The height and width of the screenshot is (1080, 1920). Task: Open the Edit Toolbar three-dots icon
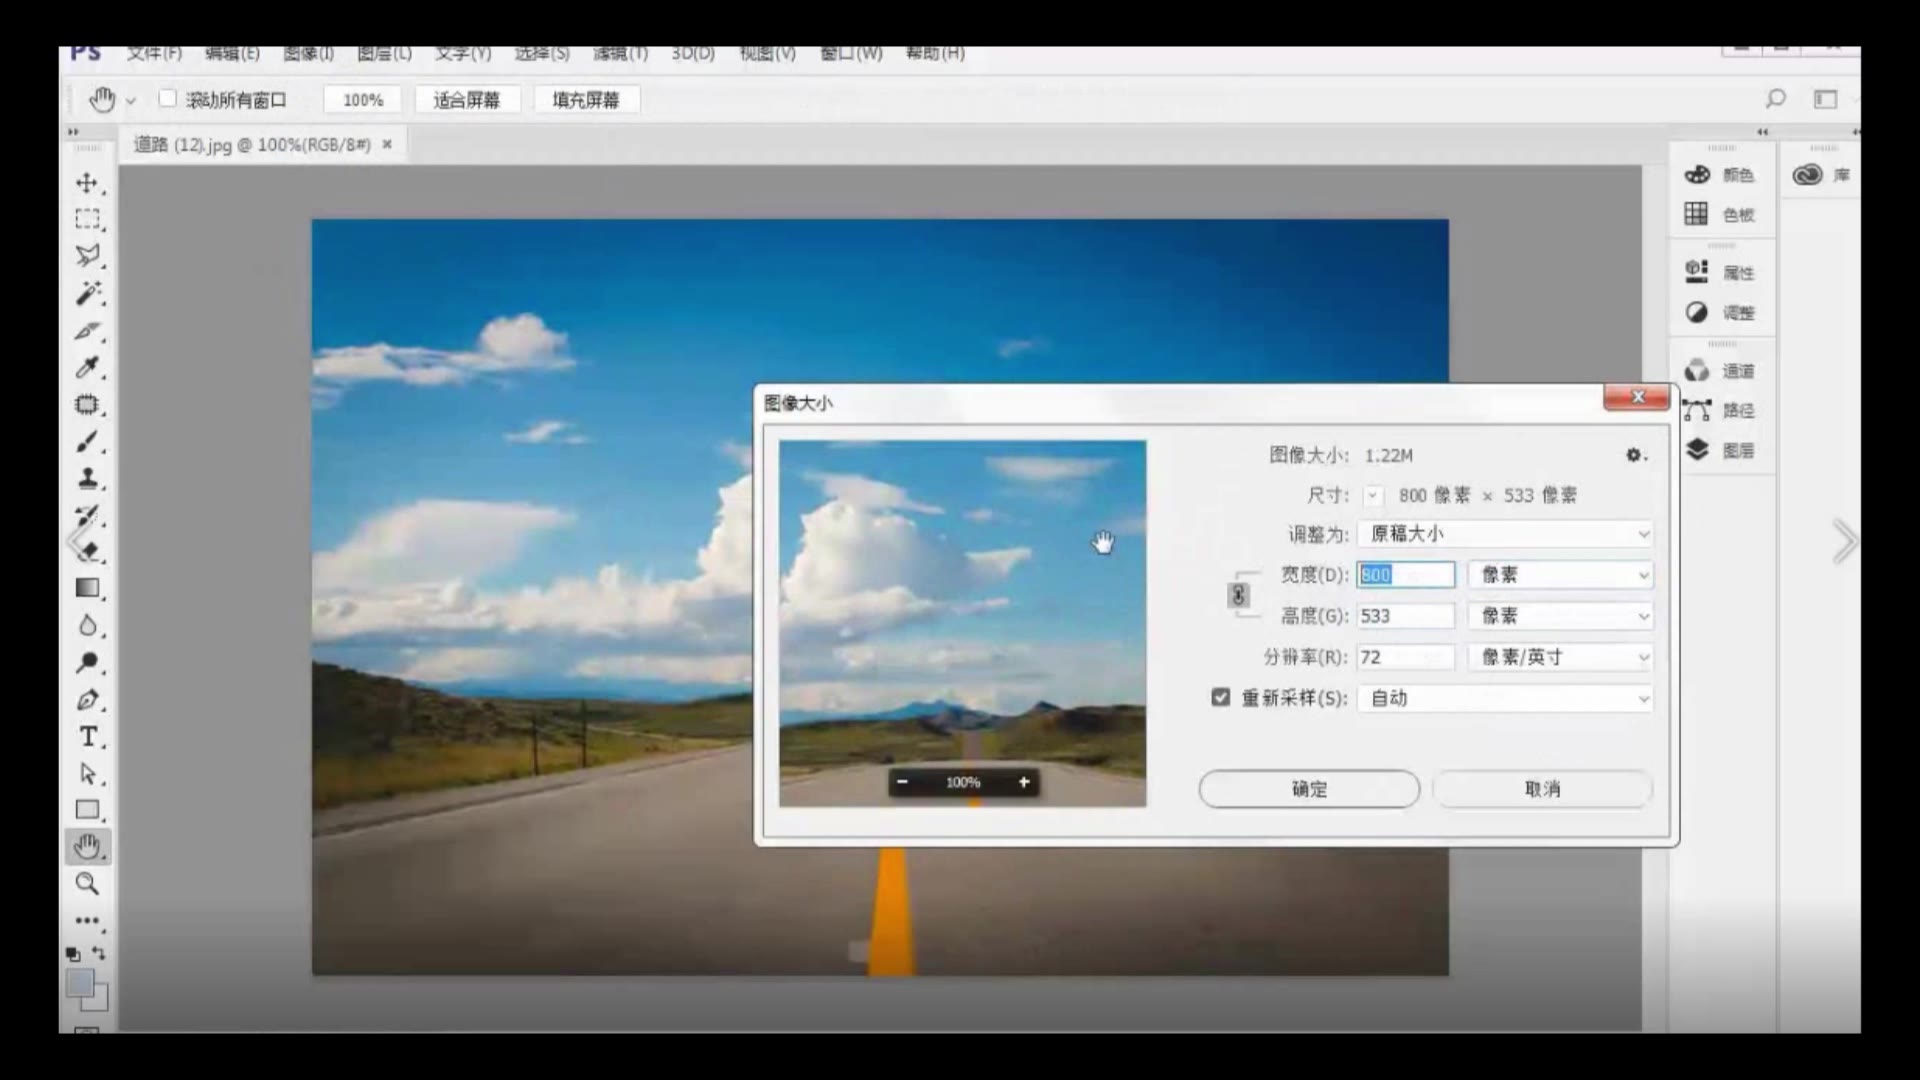(x=88, y=920)
